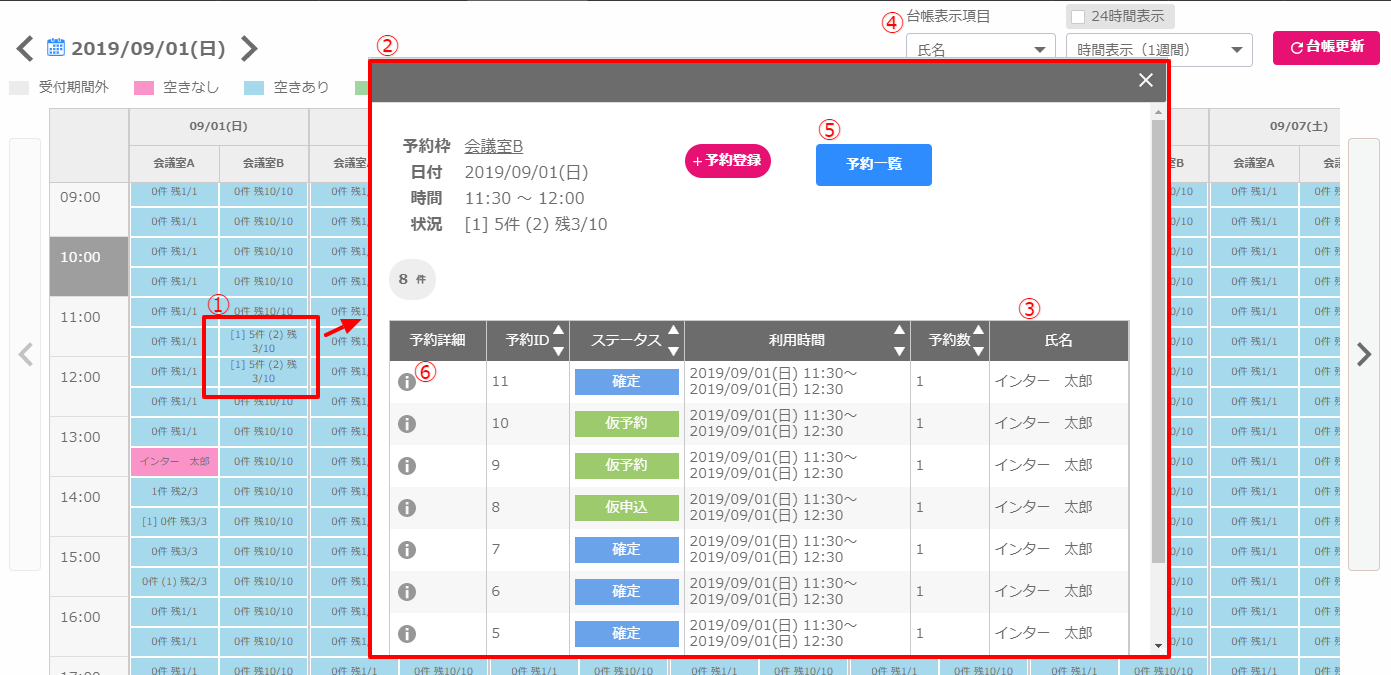Expand the 時間表示（1週間） dropdown
1391x675 pixels.
pos(1159,50)
